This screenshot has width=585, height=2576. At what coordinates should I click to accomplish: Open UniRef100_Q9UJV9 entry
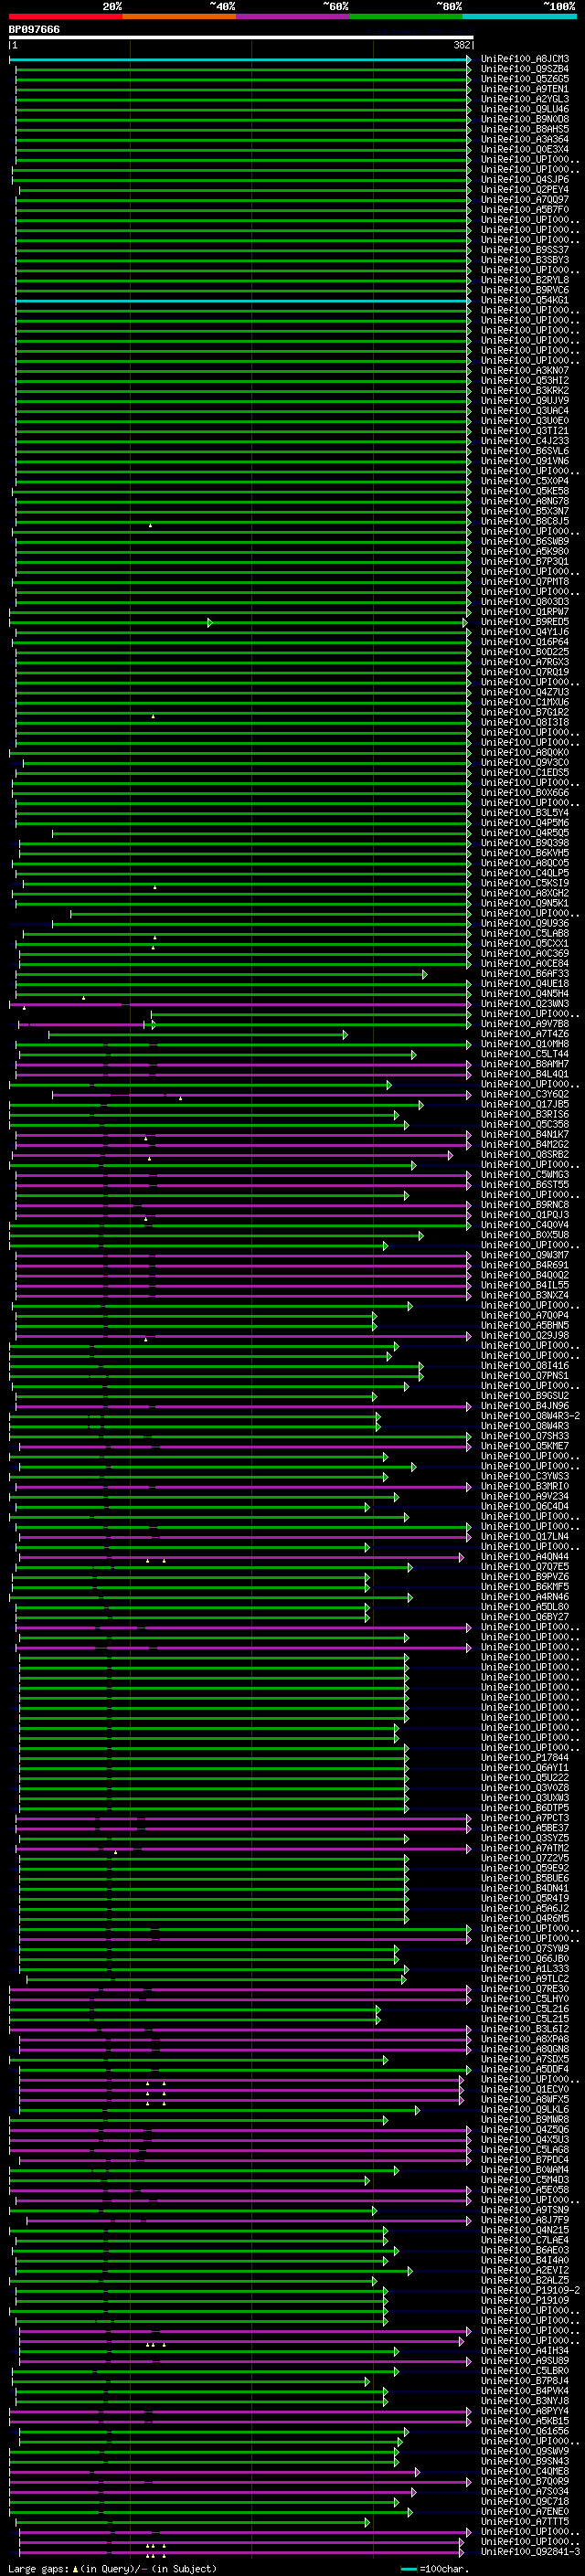(x=525, y=401)
